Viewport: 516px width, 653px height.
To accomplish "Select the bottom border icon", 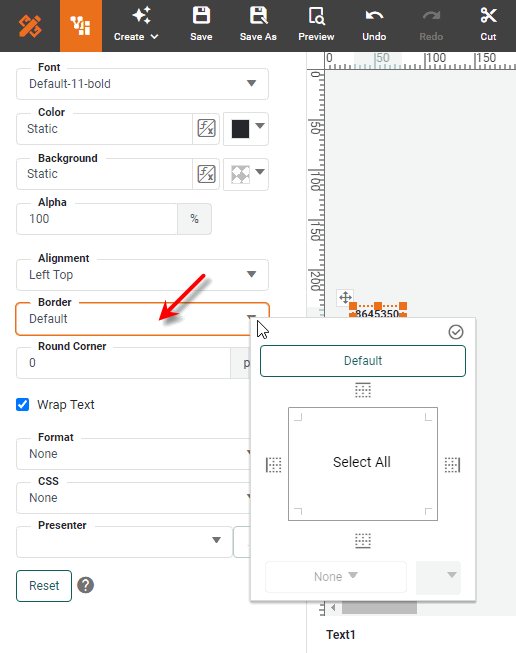I will (x=363, y=540).
